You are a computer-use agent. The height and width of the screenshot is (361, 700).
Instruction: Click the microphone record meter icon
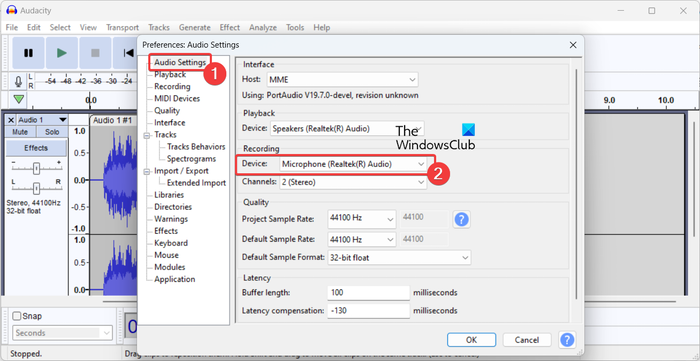[18, 81]
